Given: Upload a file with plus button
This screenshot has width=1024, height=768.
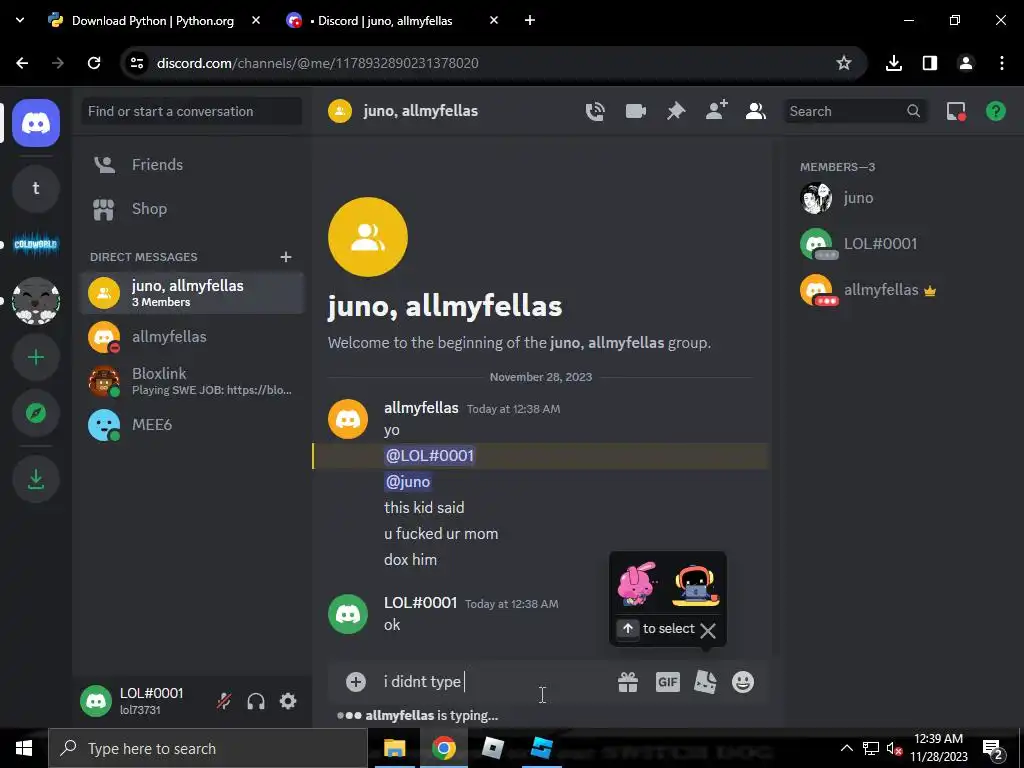Looking at the screenshot, I should 356,682.
